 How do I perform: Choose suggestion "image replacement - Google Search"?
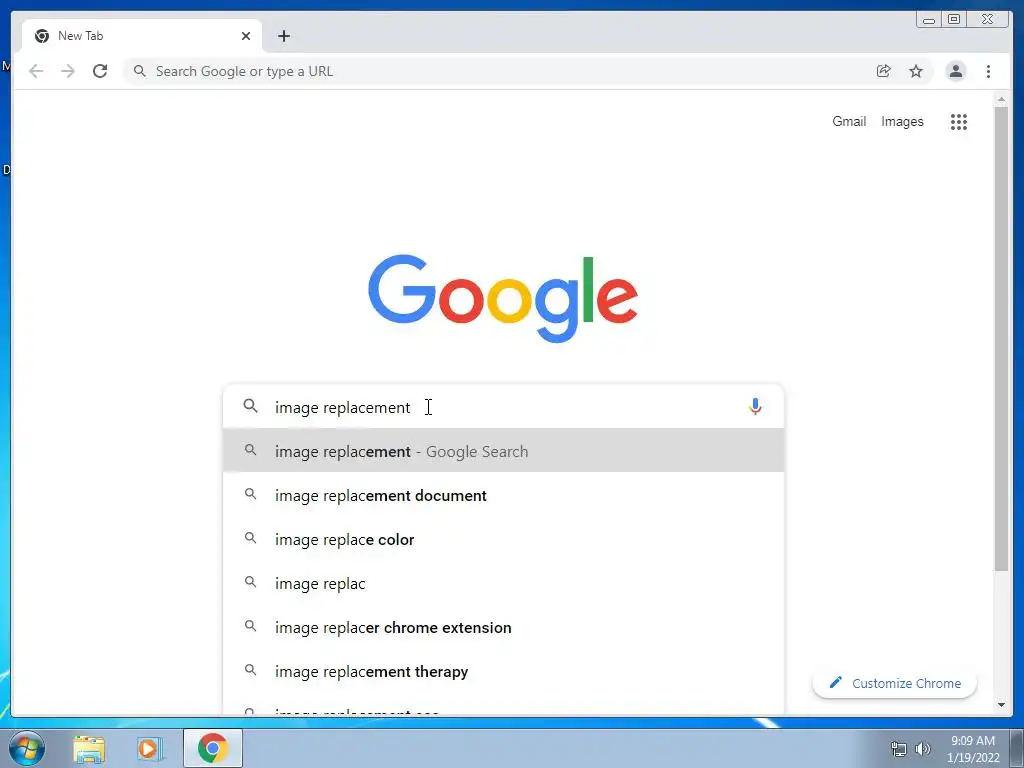pos(503,451)
